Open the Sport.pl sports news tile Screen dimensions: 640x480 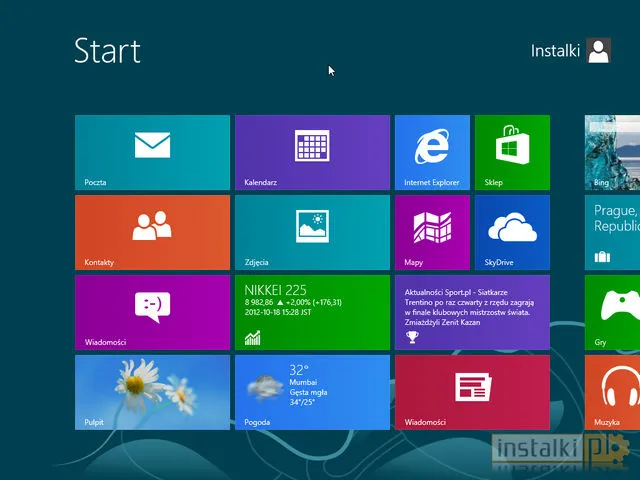click(x=472, y=312)
